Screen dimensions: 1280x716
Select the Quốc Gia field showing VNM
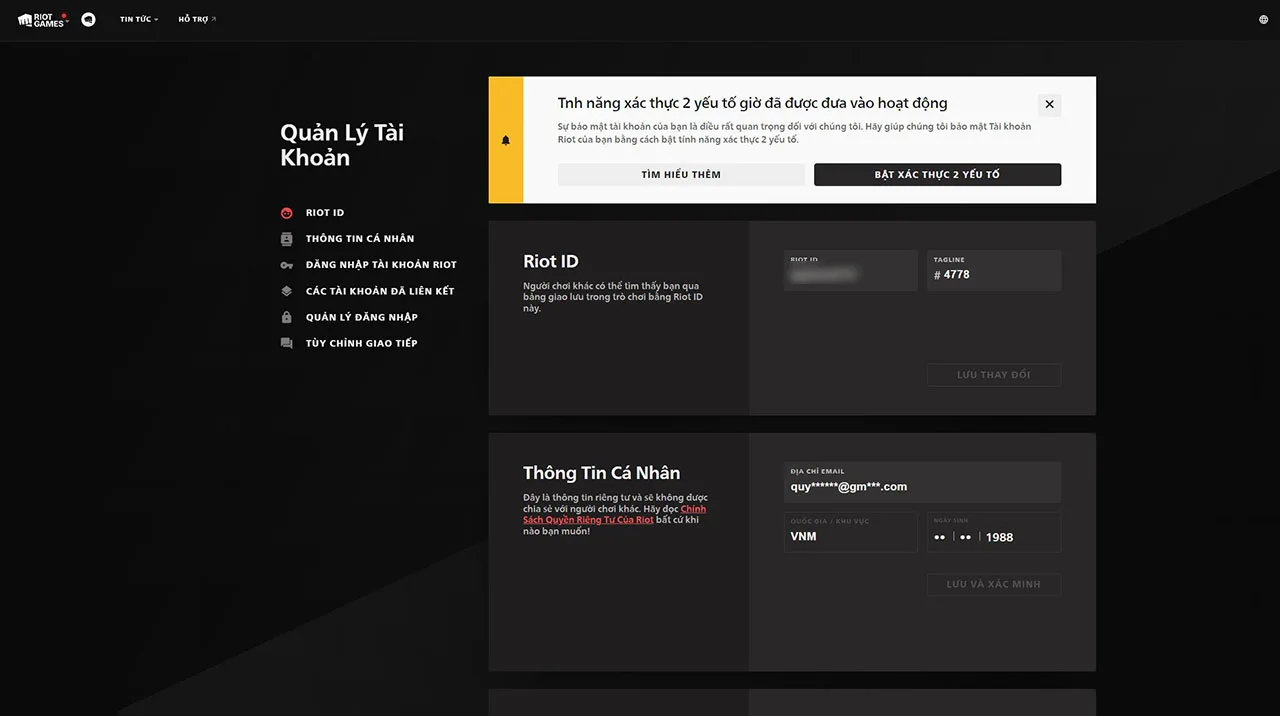tap(850, 533)
